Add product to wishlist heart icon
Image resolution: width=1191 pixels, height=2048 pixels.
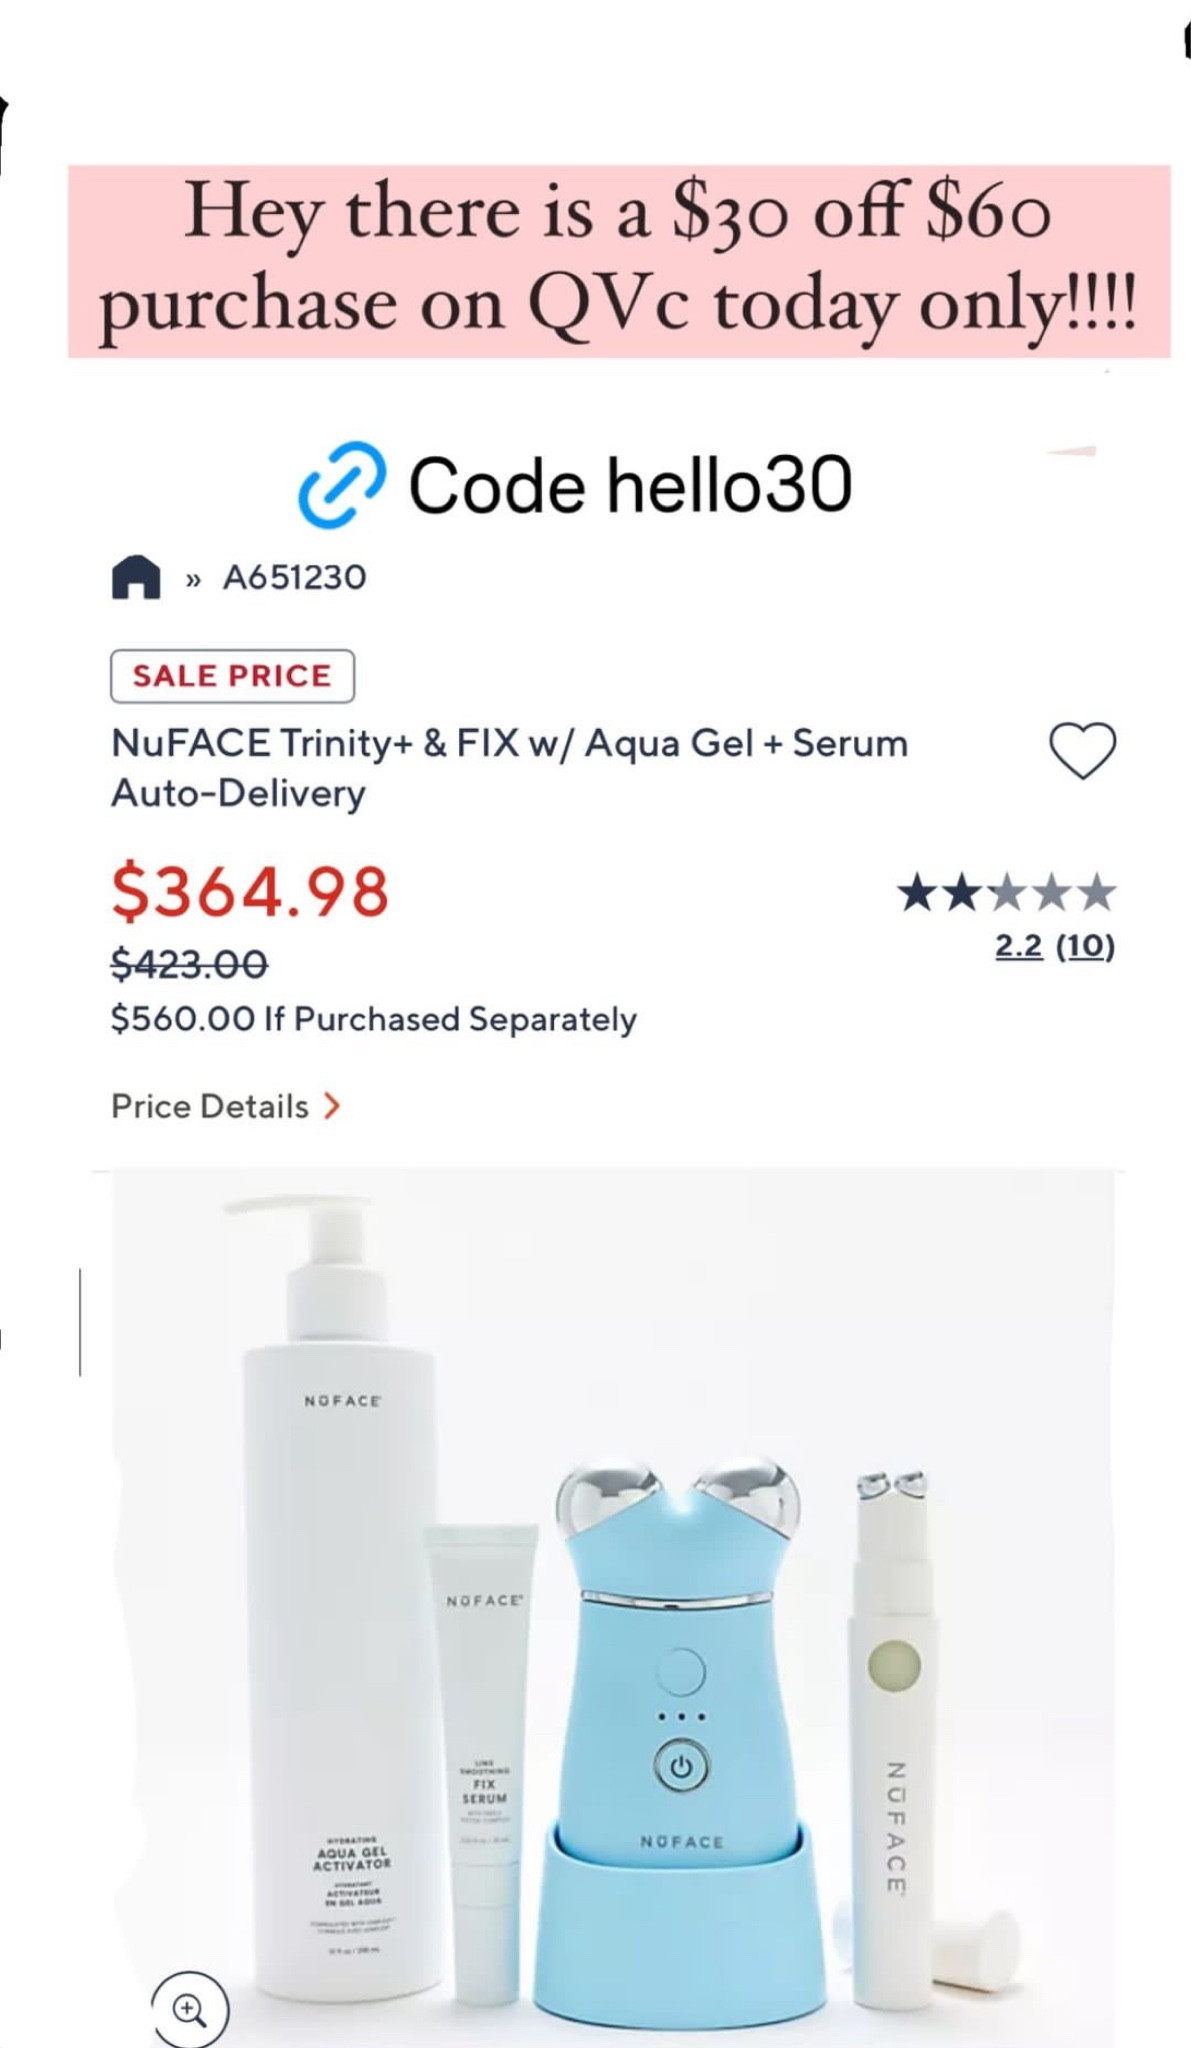click(x=1082, y=750)
